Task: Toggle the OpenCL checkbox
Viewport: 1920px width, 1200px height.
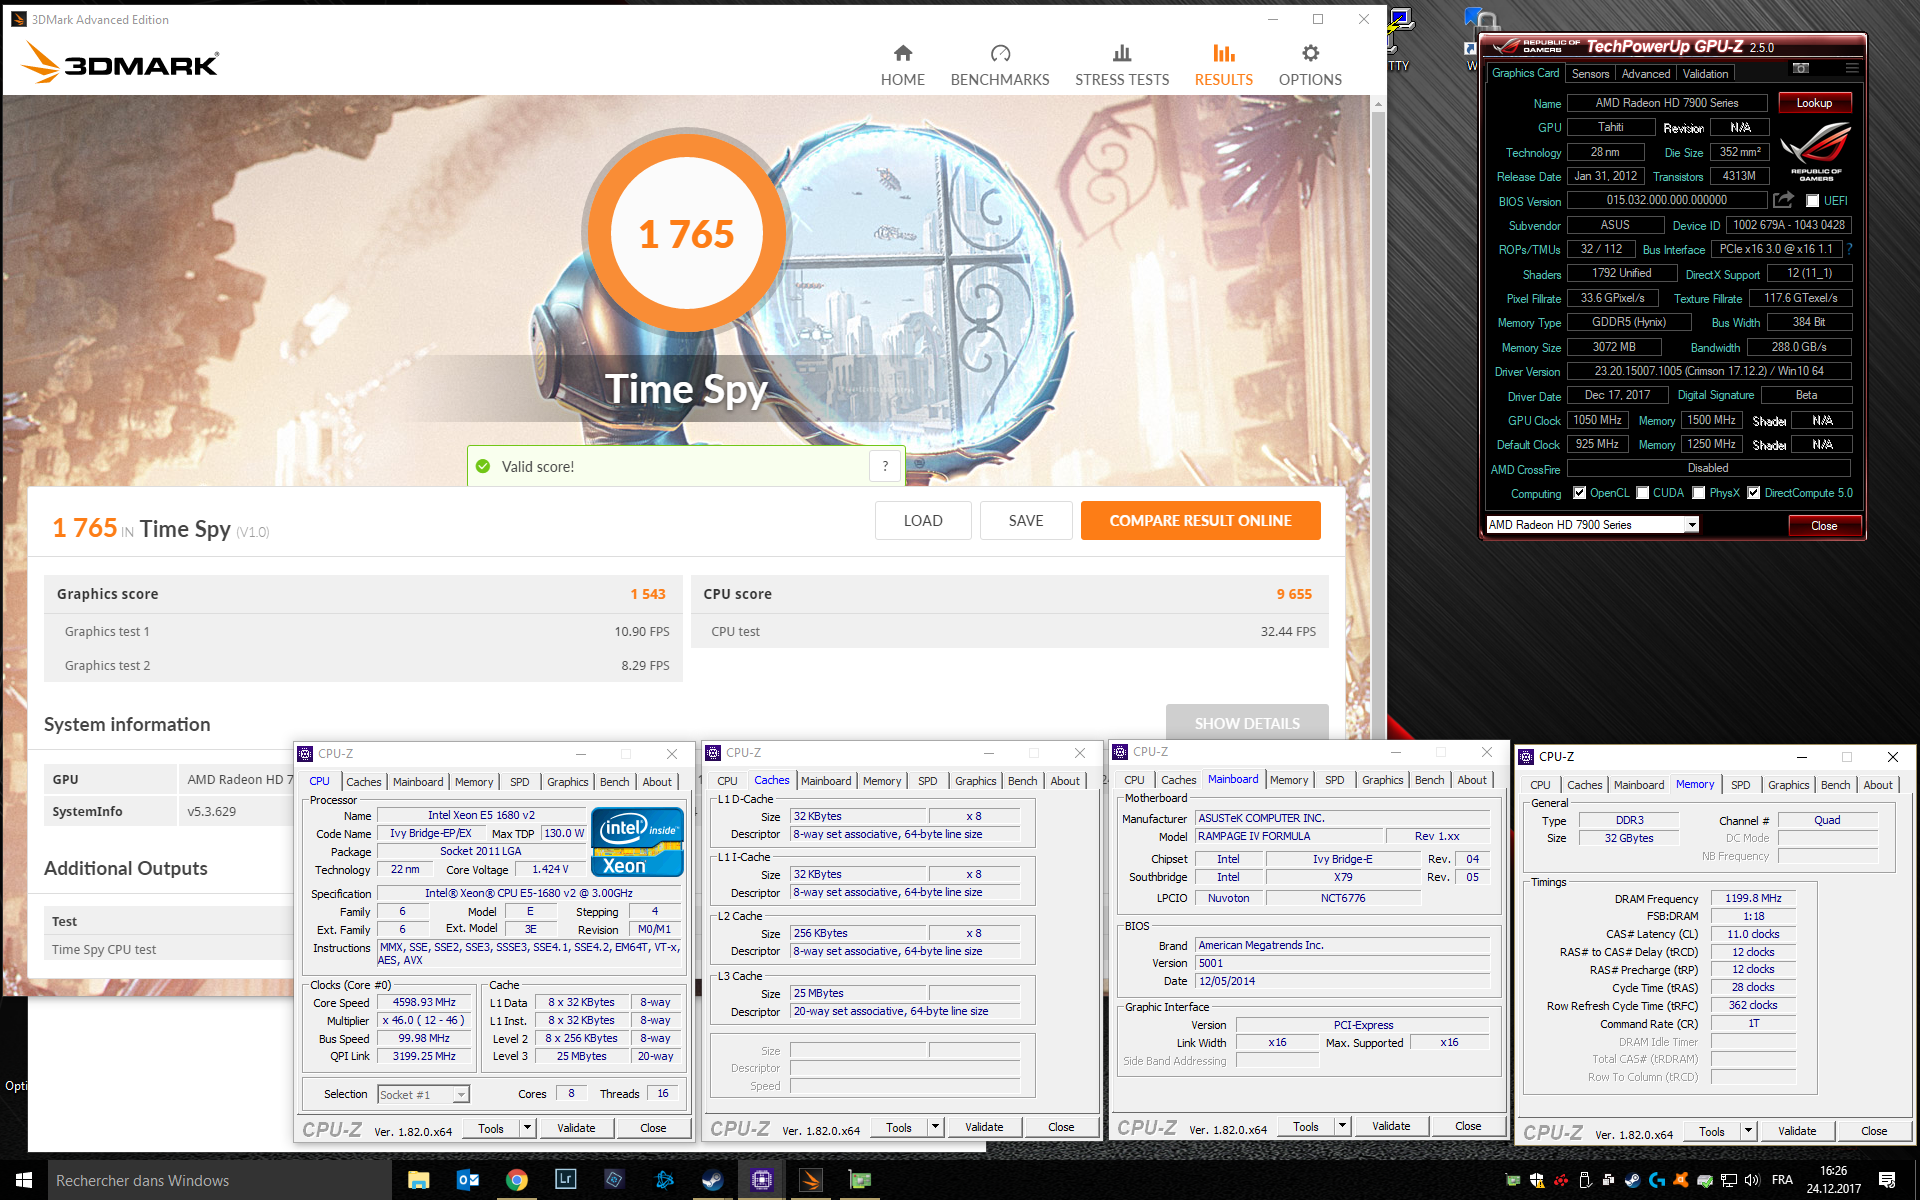Action: coord(1579,493)
